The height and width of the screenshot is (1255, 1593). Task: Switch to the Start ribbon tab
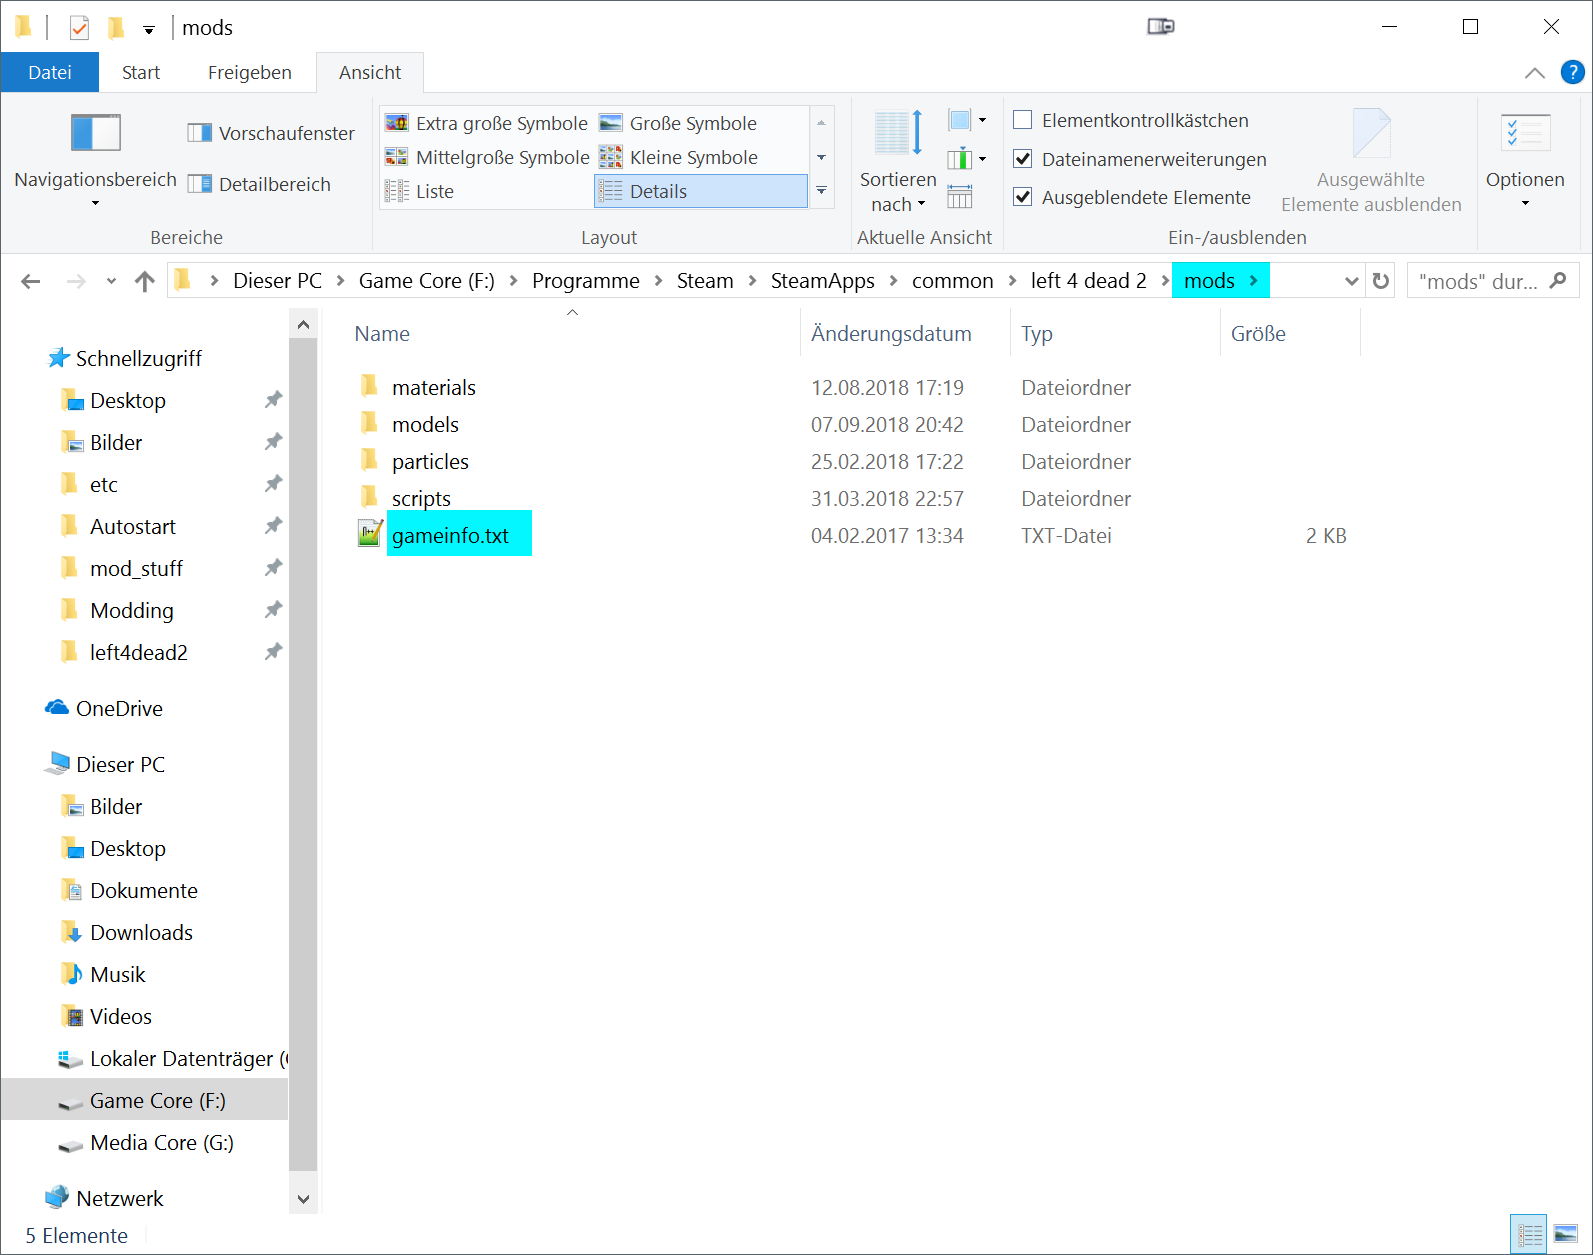[141, 72]
